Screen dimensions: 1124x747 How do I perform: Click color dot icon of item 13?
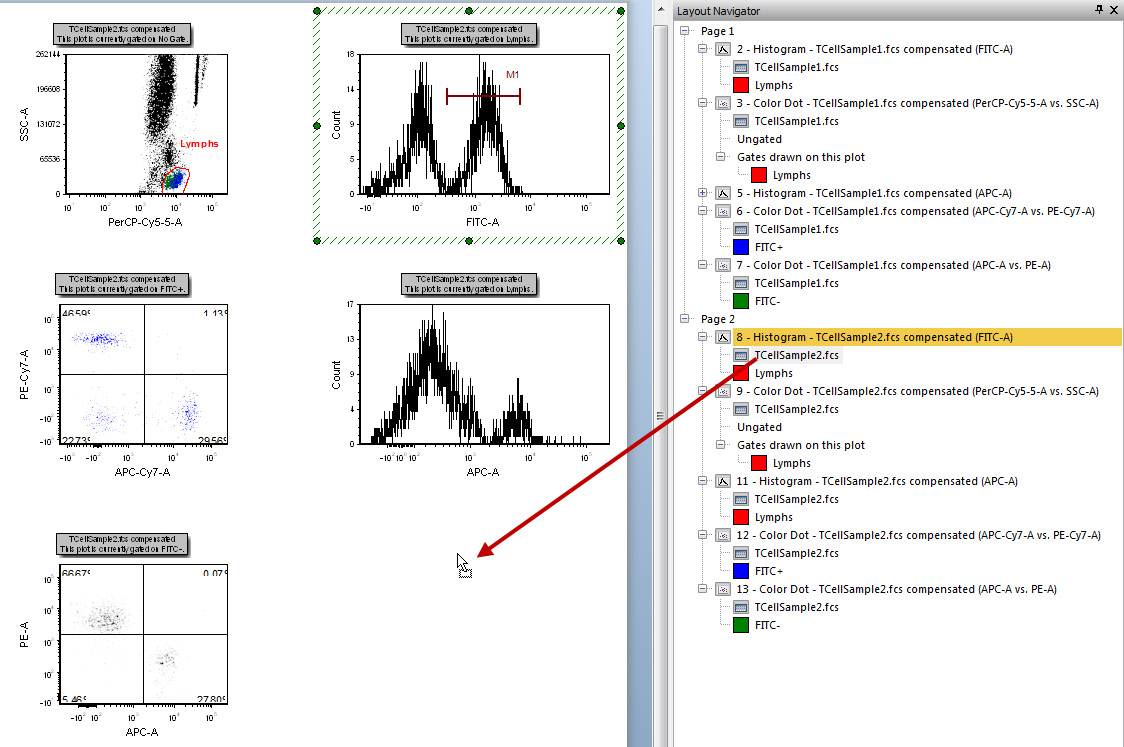point(723,589)
